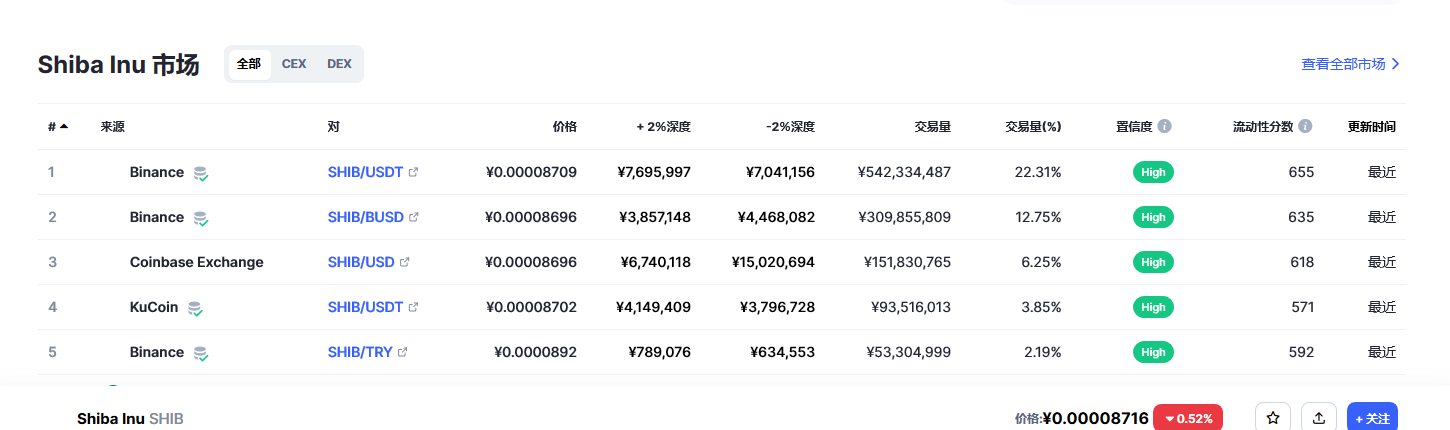Image resolution: width=1450 pixels, height=430 pixels.
Task: Click the star watchlist icon
Action: point(1273,418)
